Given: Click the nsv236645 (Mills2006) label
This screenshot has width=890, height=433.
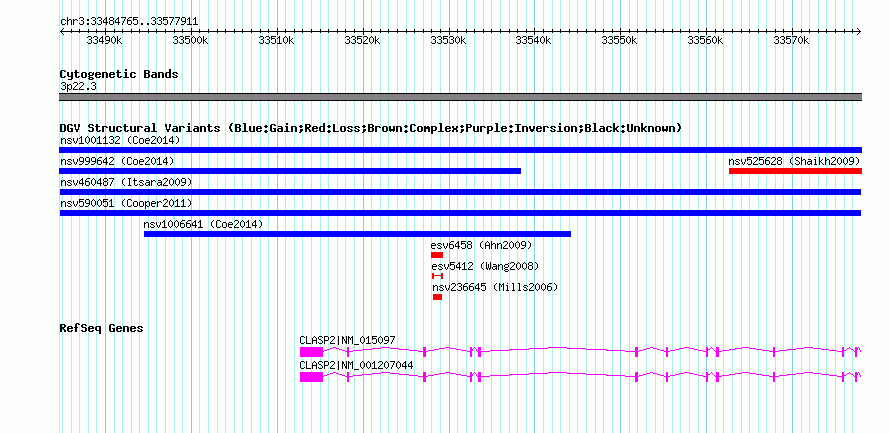Looking at the screenshot, I should tap(496, 287).
